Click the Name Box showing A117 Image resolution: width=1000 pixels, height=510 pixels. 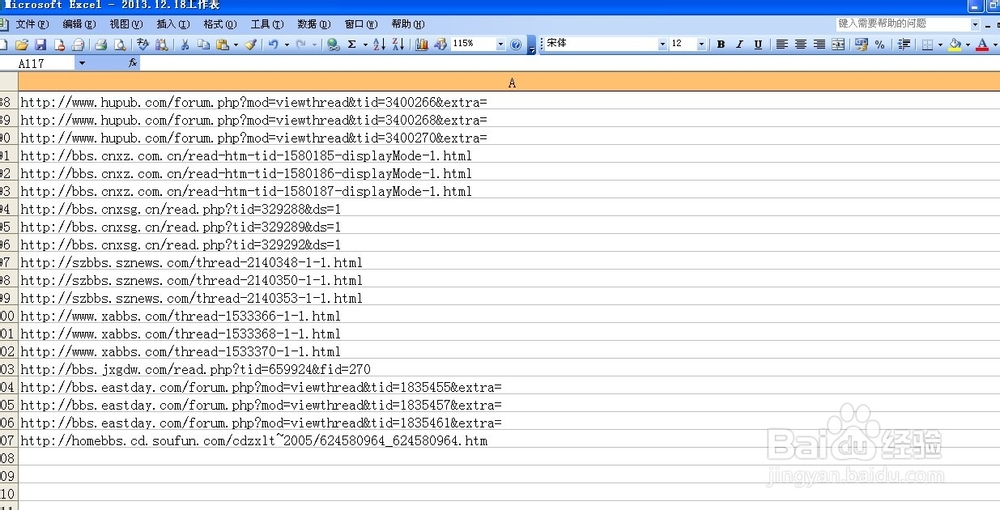(38, 63)
